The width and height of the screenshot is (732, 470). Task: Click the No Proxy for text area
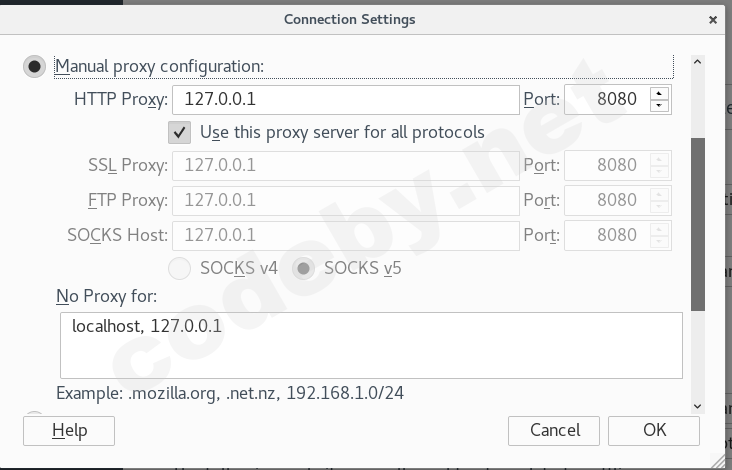(x=371, y=345)
